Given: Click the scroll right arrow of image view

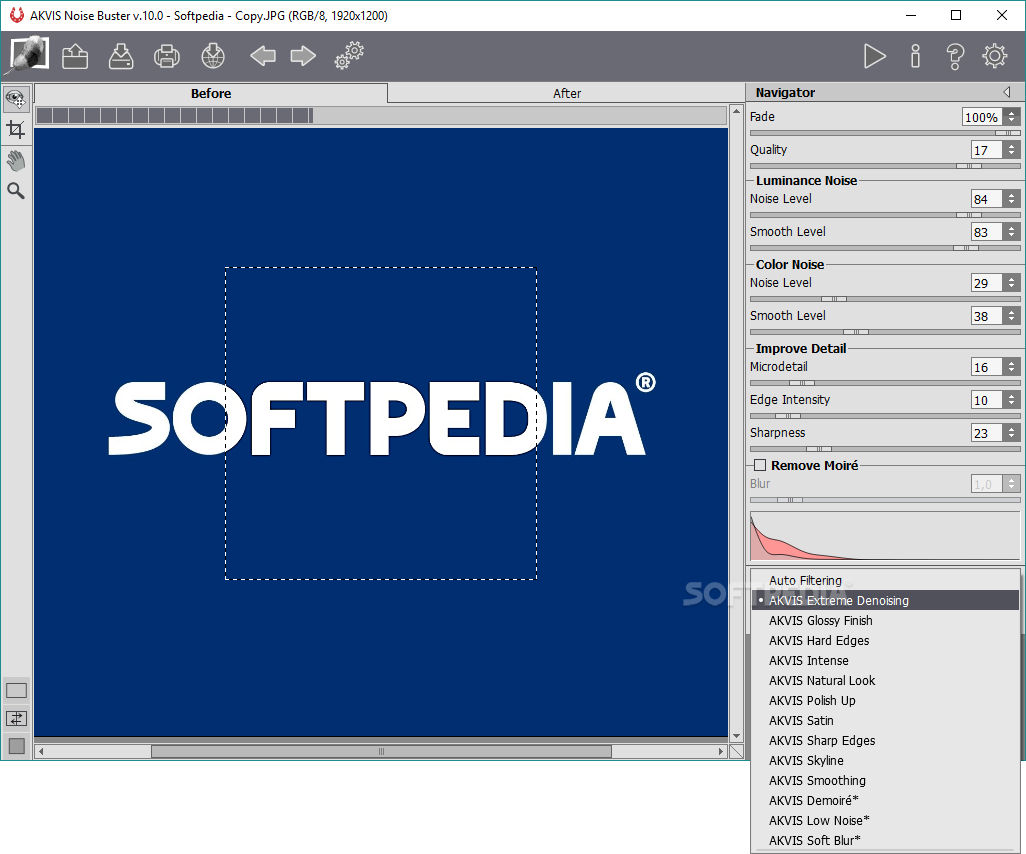Looking at the screenshot, I should pos(721,752).
